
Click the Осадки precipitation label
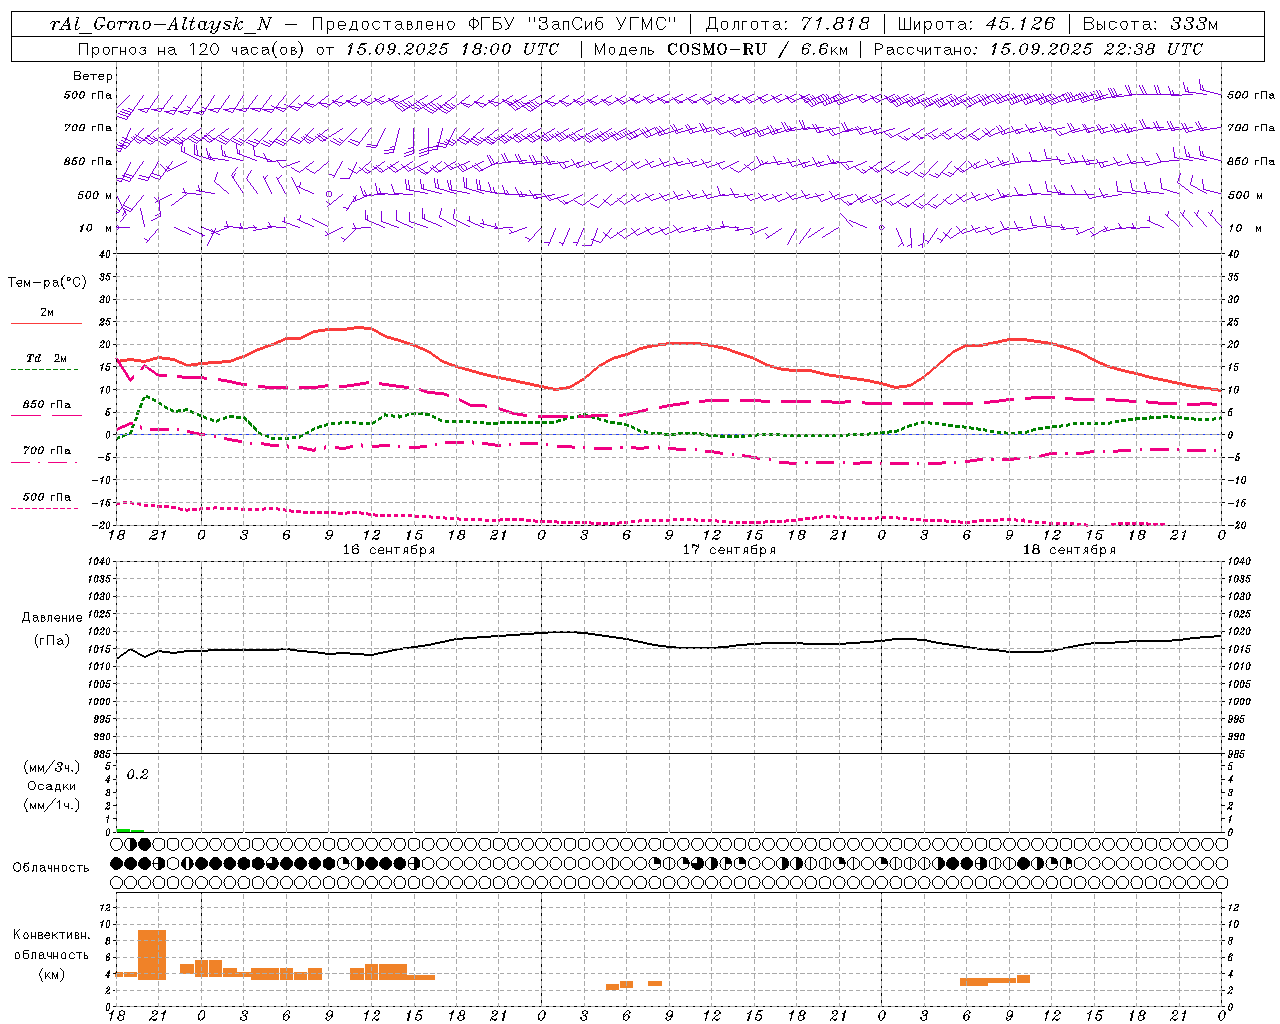tap(52, 786)
